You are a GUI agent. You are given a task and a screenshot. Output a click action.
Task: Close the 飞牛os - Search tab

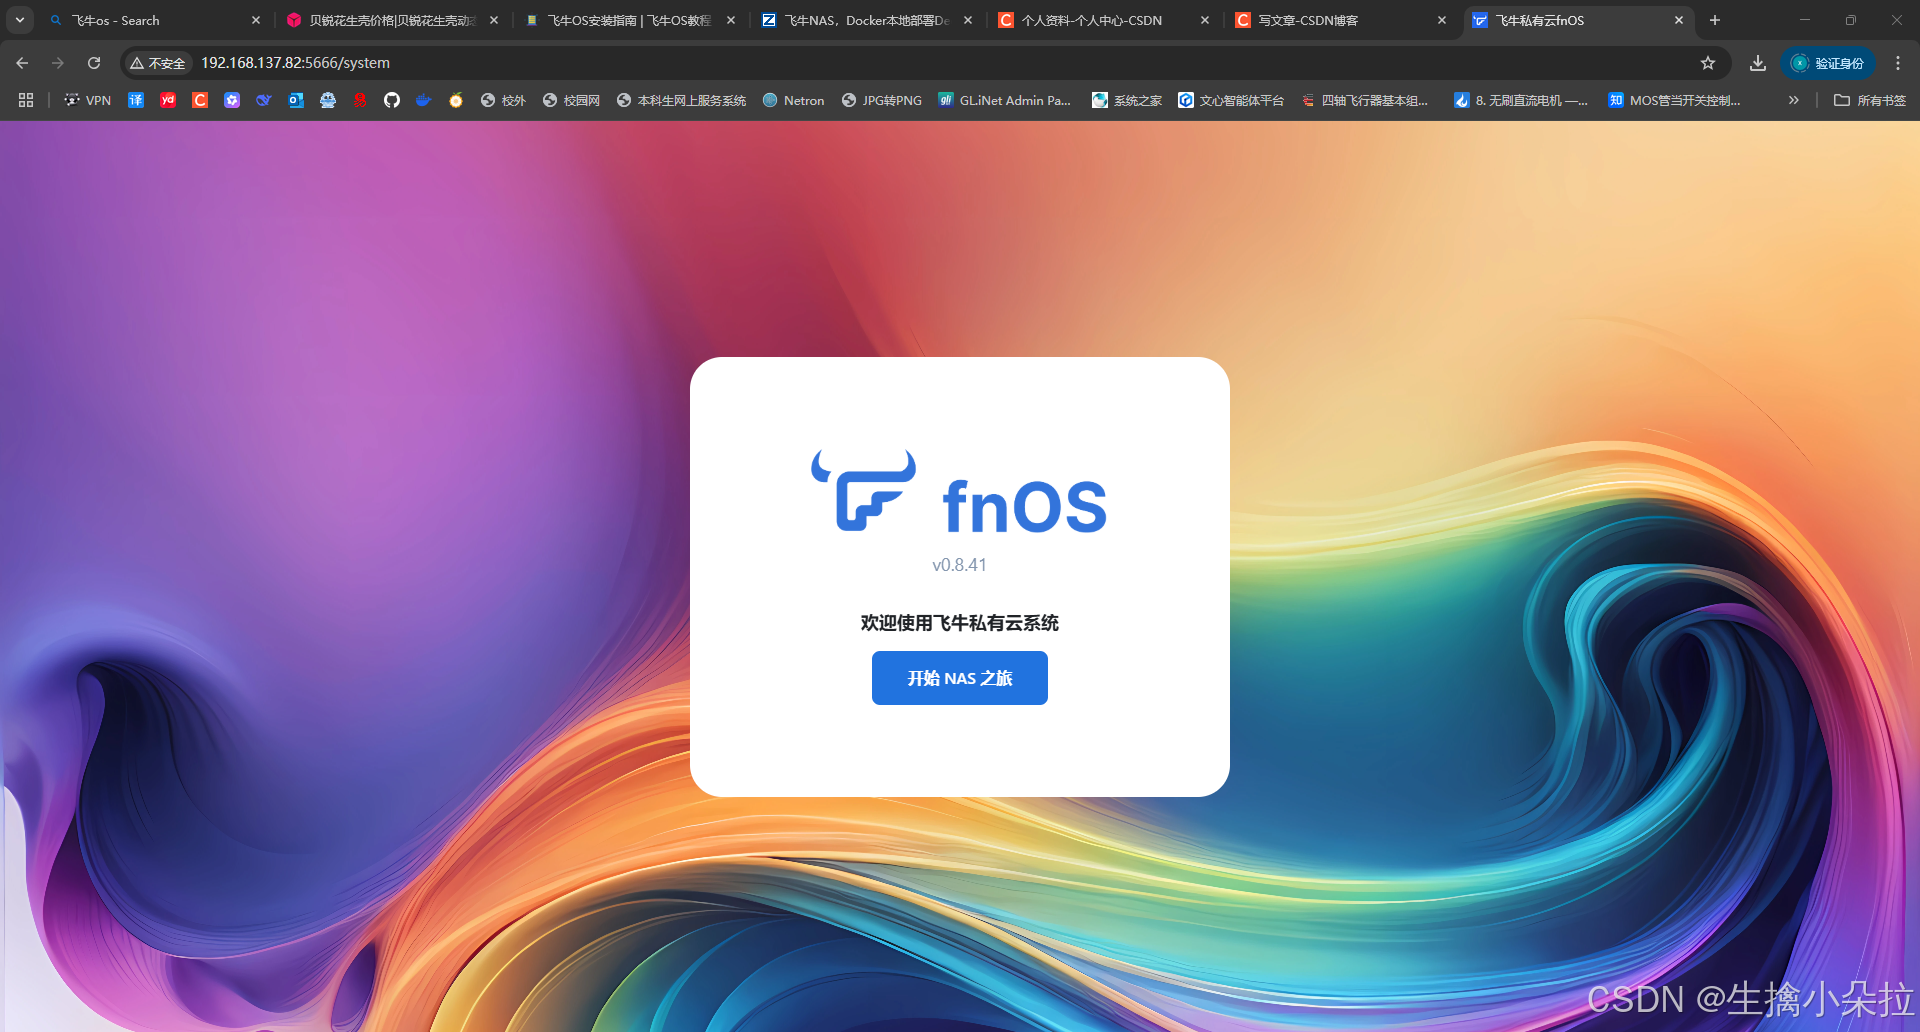point(256,20)
